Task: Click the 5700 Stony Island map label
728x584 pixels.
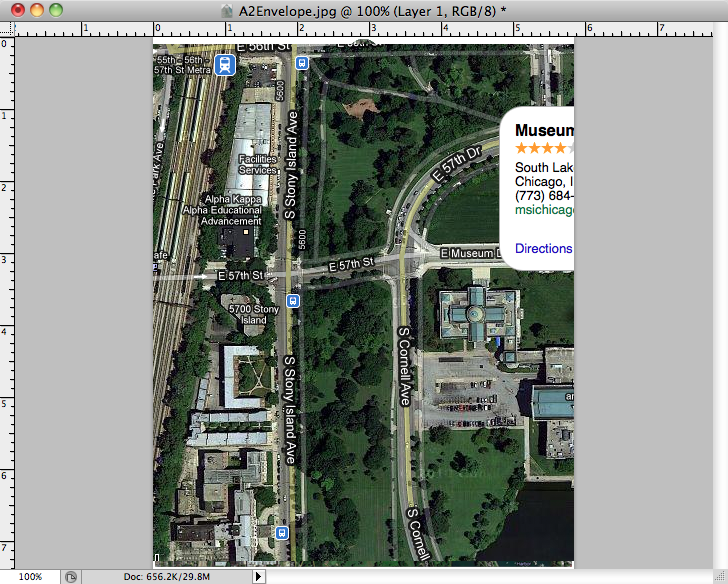Action: click(x=254, y=314)
